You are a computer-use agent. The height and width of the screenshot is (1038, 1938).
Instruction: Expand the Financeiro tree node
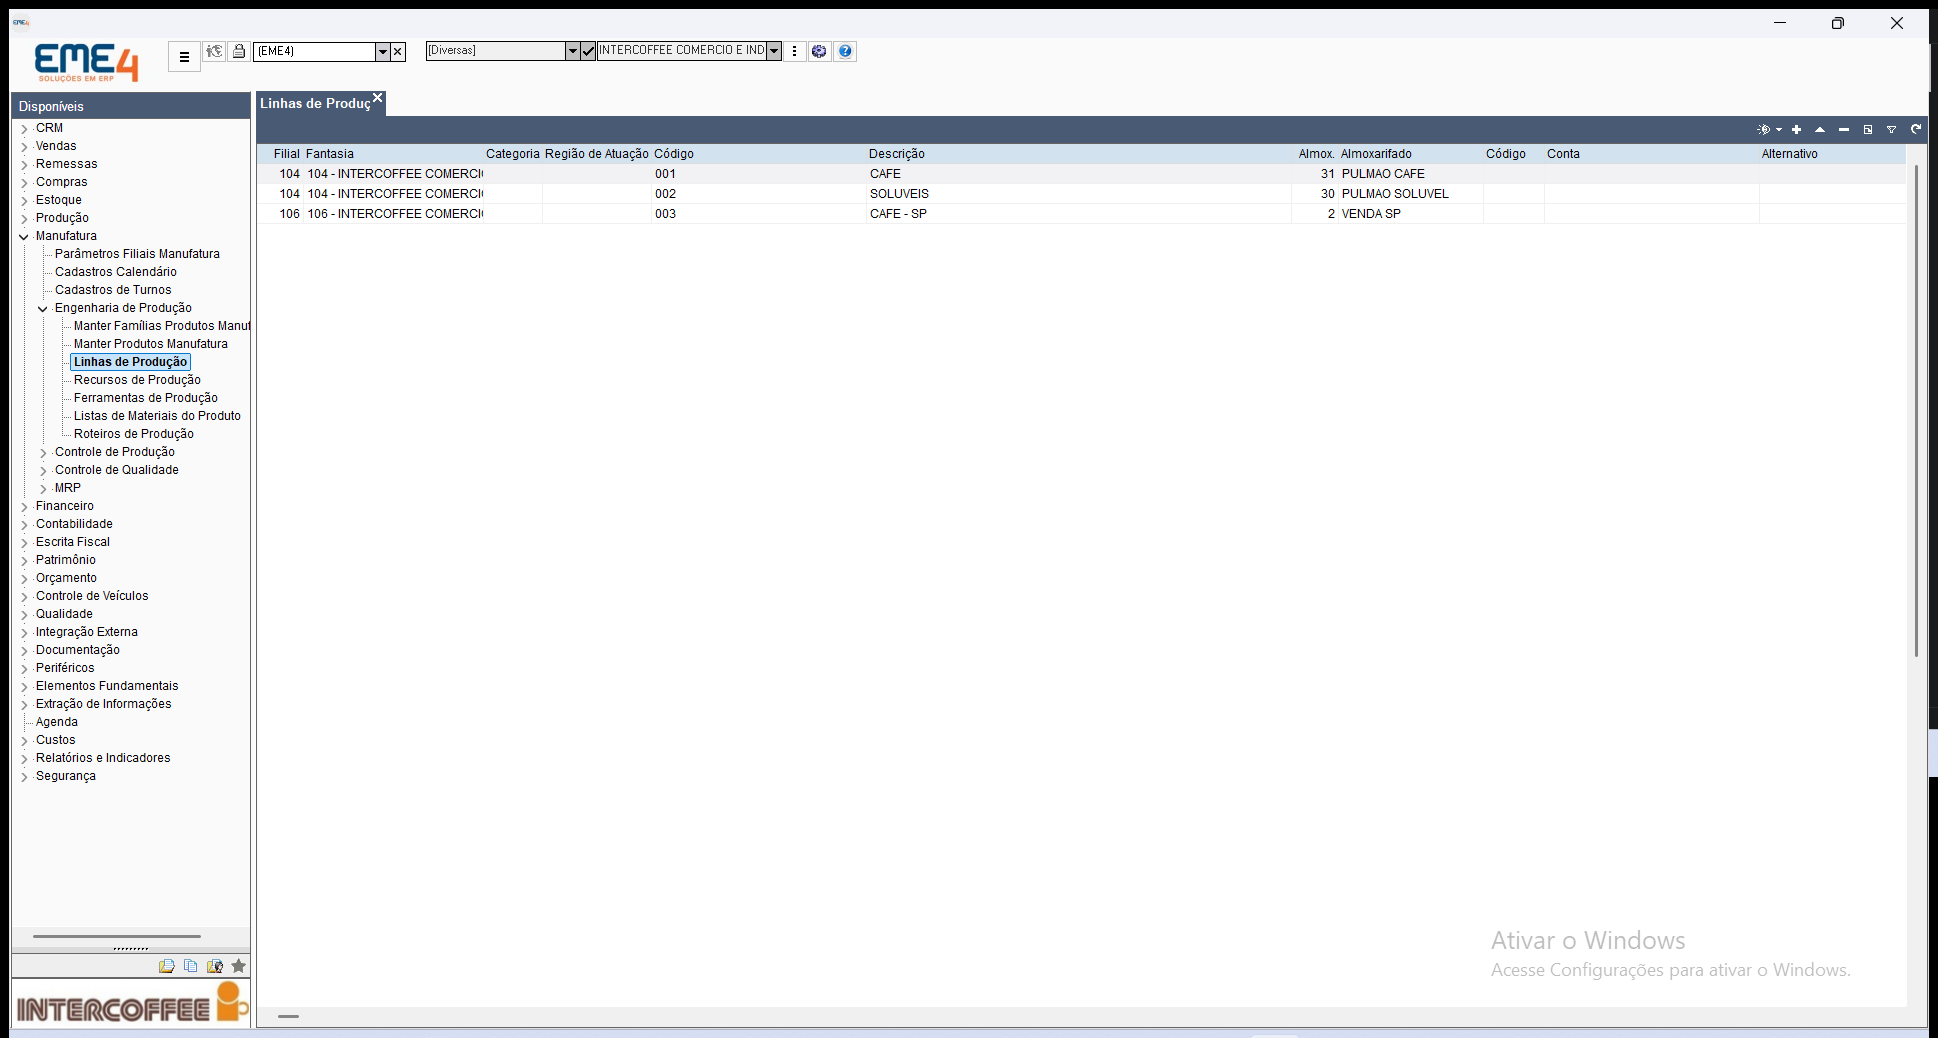point(24,507)
